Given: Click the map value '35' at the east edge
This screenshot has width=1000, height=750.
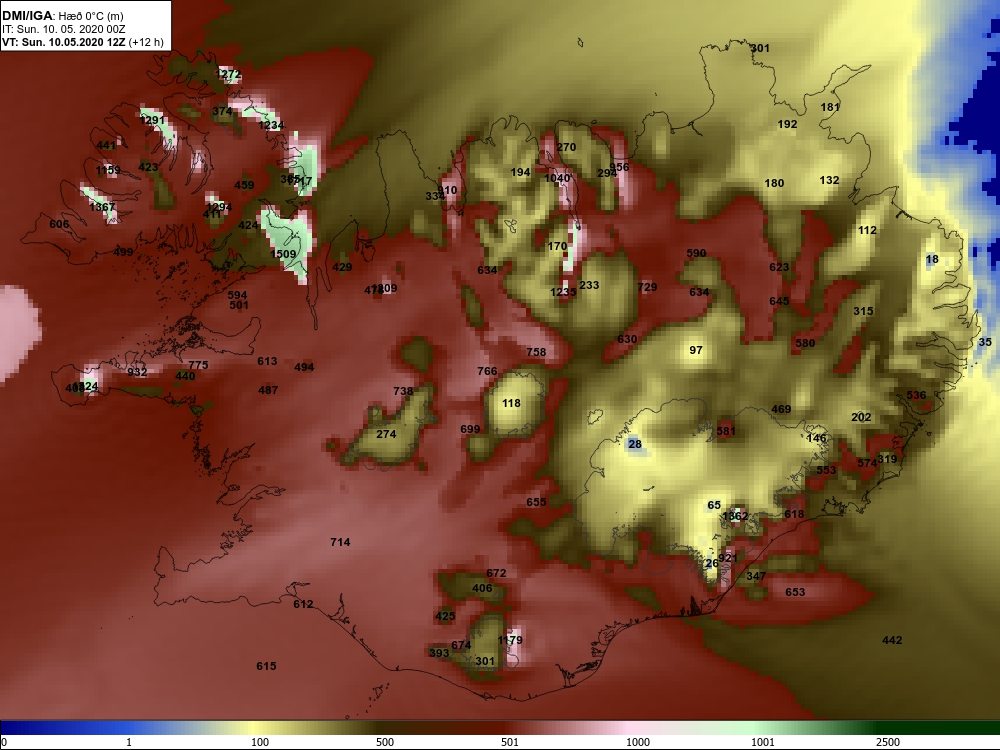Looking at the screenshot, I should coord(985,342).
